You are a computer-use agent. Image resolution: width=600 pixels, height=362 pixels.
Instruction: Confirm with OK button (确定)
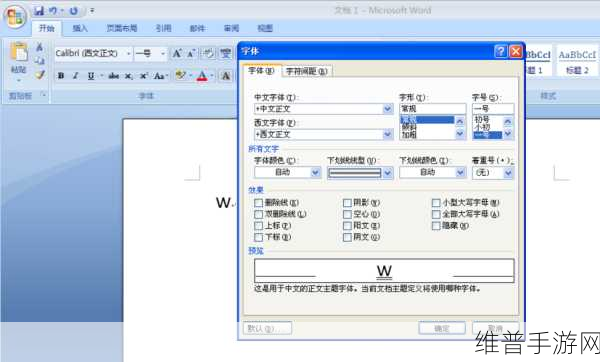tap(442, 328)
